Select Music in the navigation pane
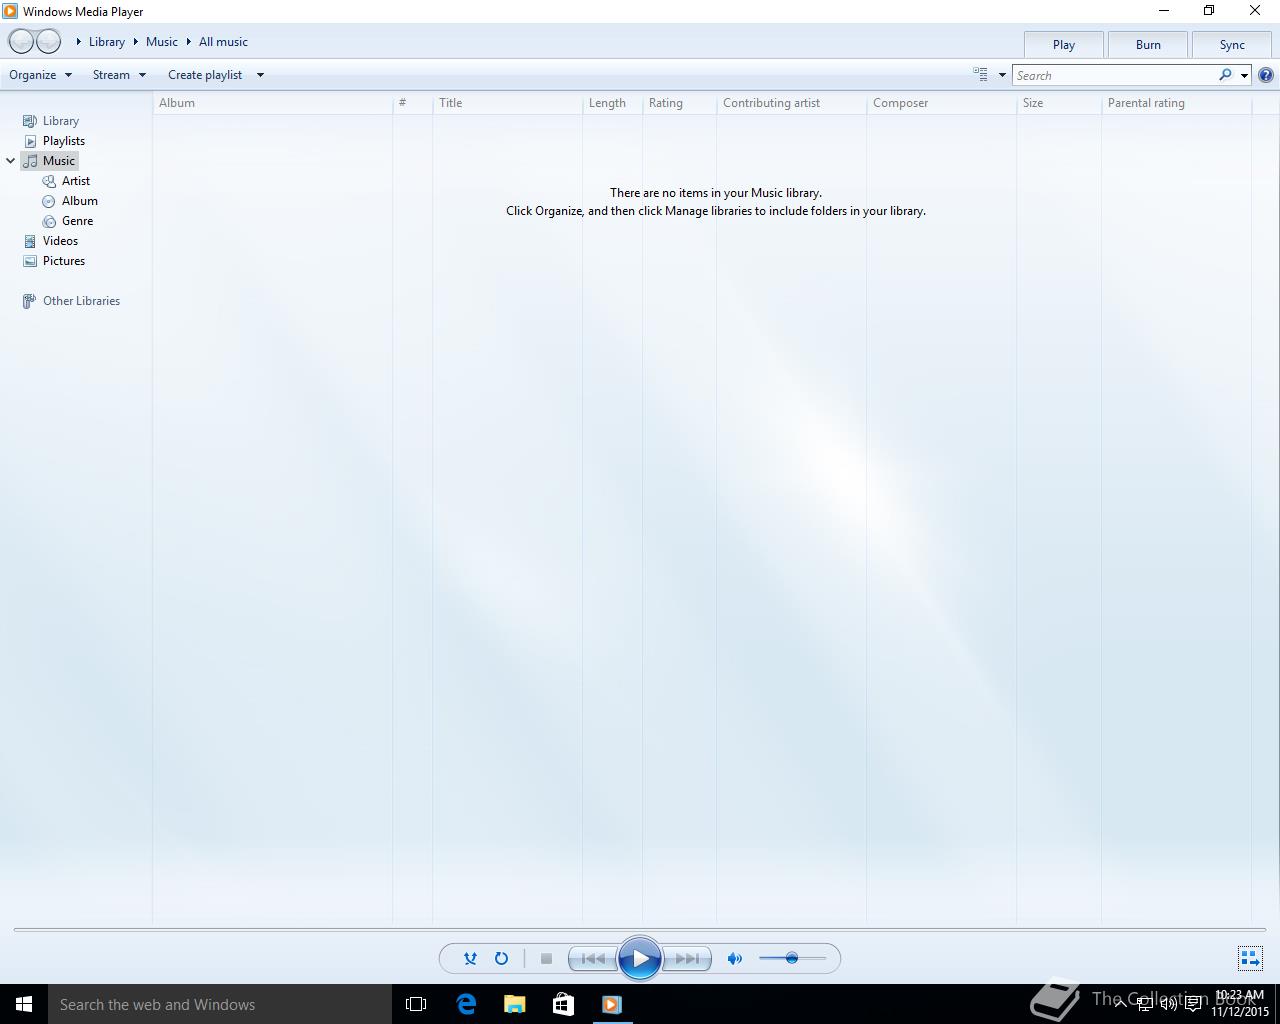 [49, 161]
